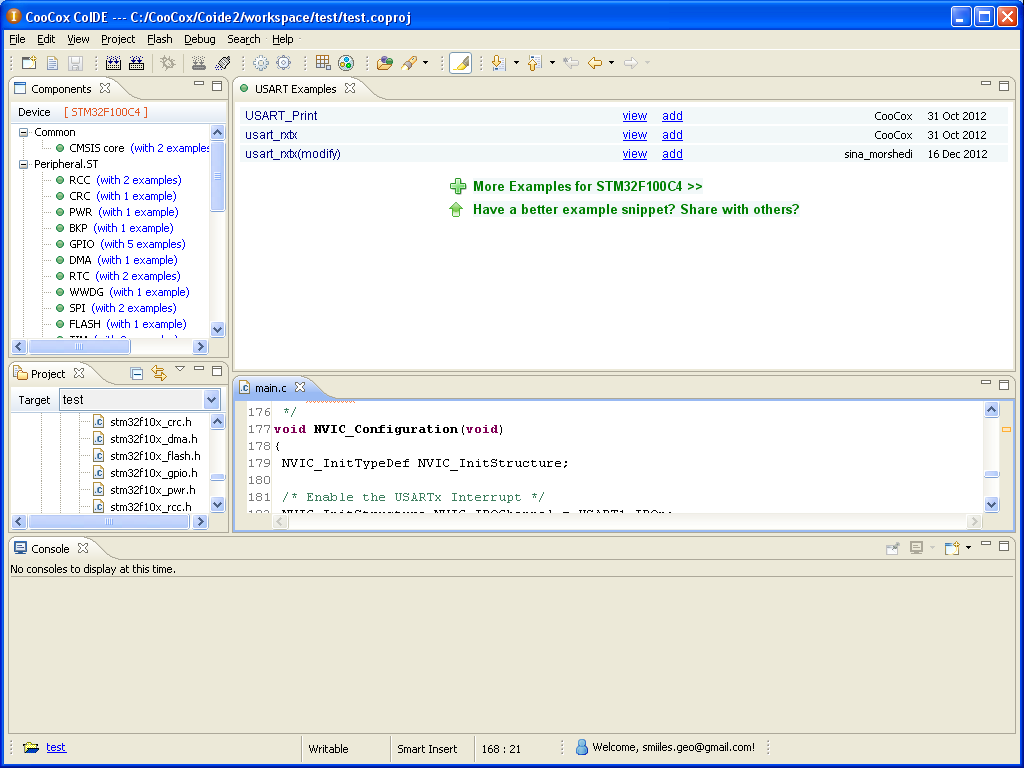
Task: Maximize the USART Examples panel
Action: 1004,86
